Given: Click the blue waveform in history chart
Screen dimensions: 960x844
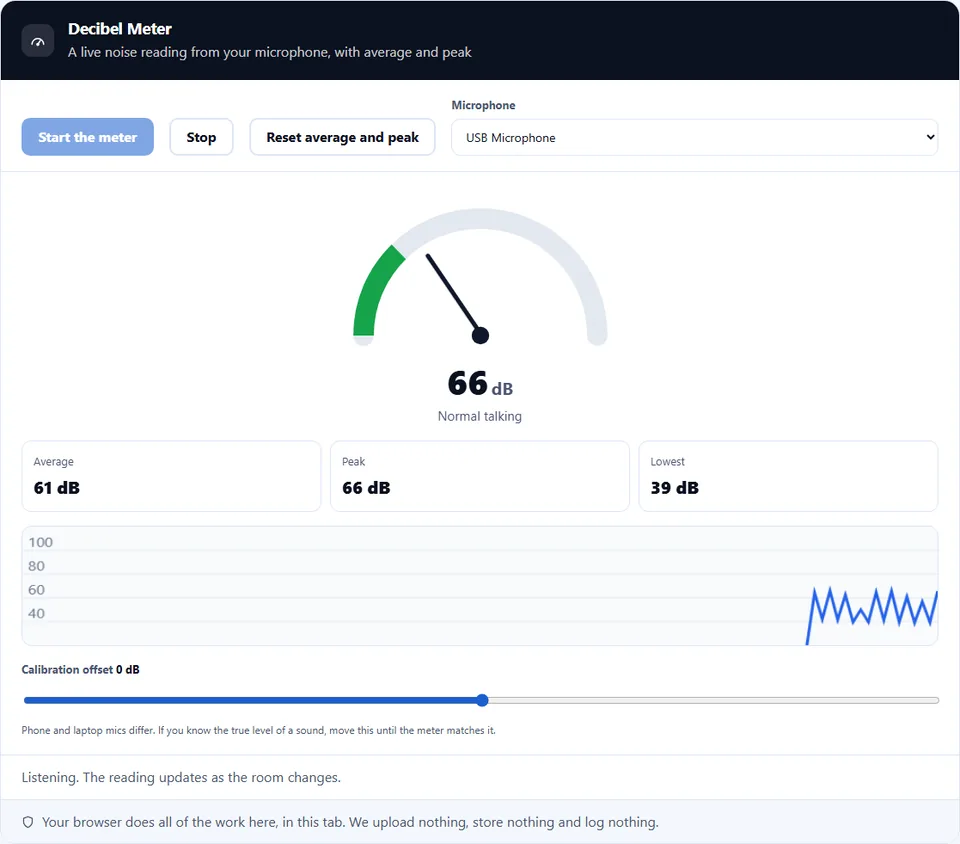Looking at the screenshot, I should pos(872,612).
